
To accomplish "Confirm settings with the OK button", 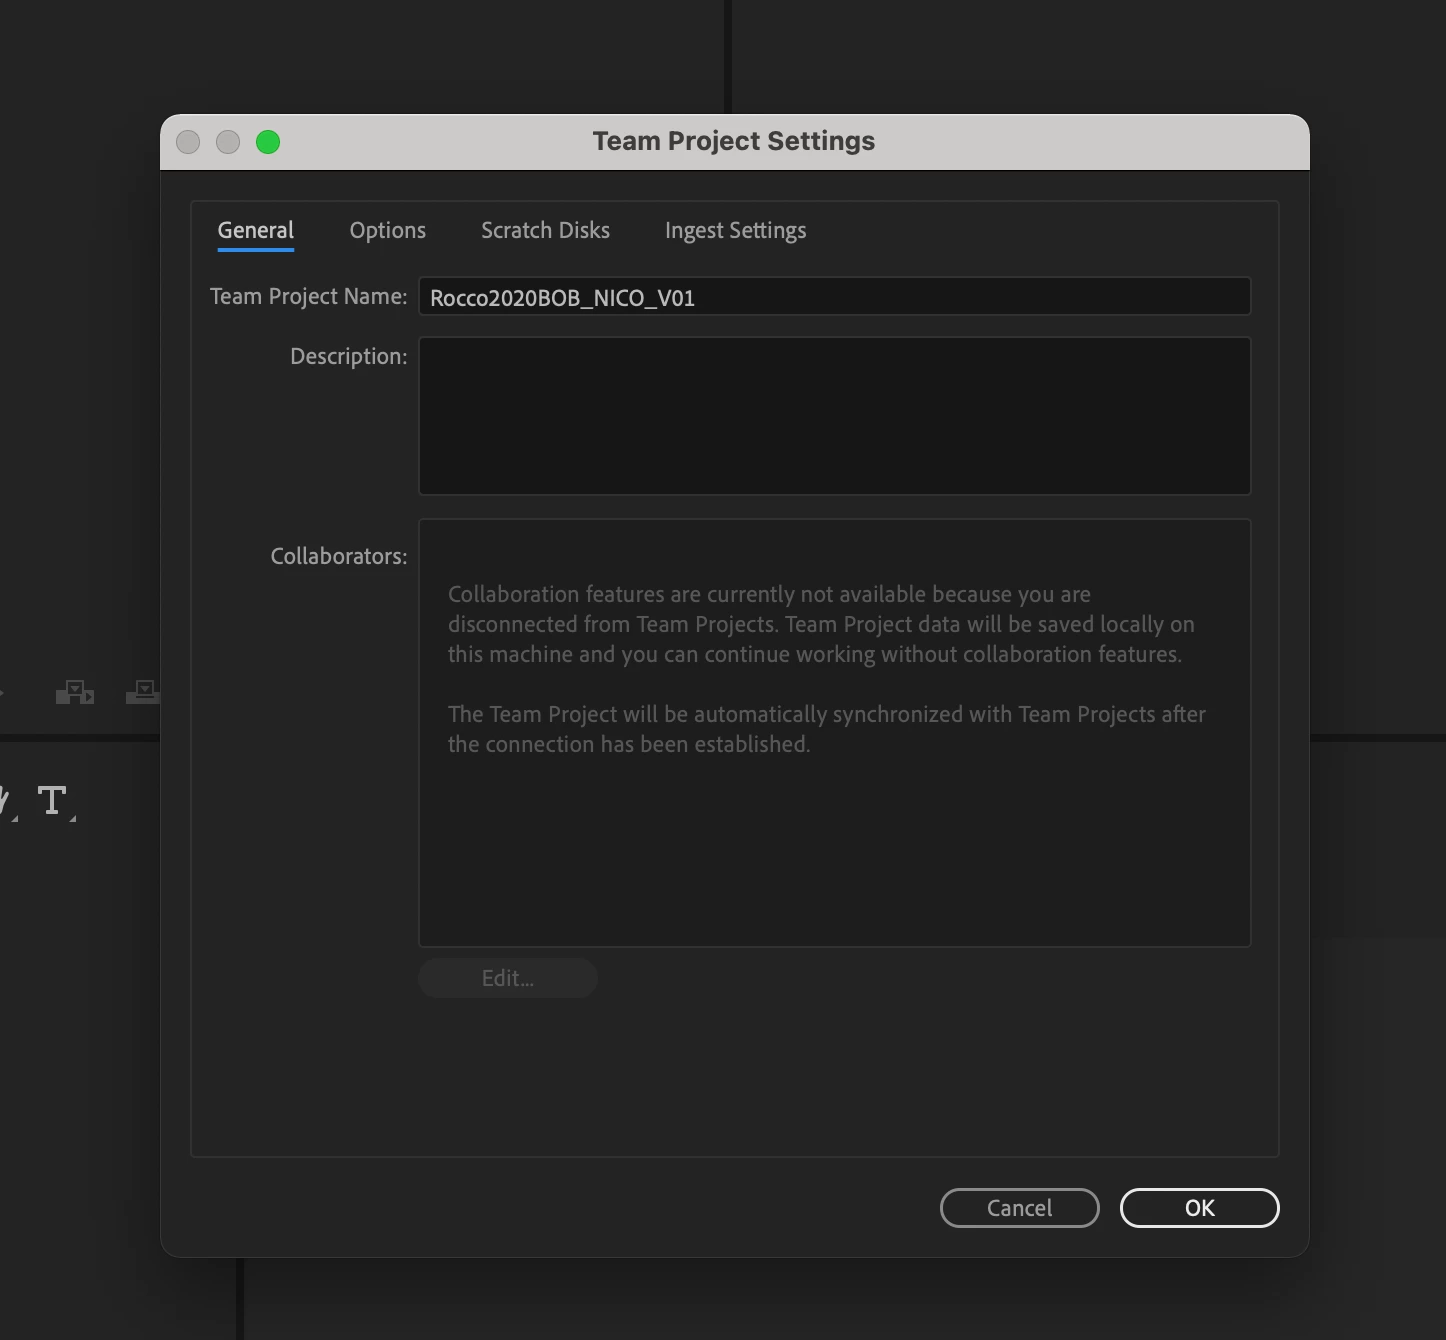I will tap(1200, 1208).
